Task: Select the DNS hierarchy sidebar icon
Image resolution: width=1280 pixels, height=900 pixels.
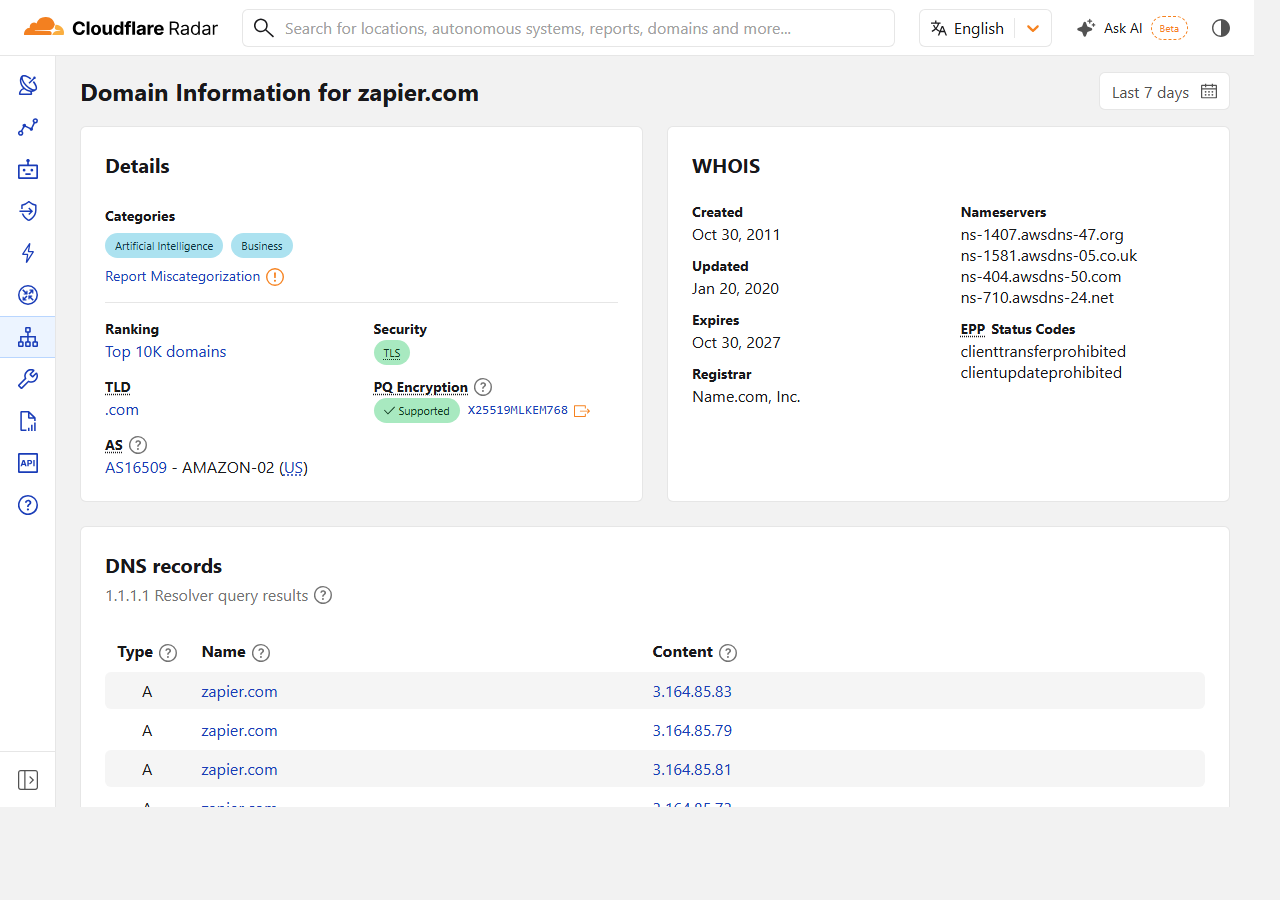Action: 28,337
